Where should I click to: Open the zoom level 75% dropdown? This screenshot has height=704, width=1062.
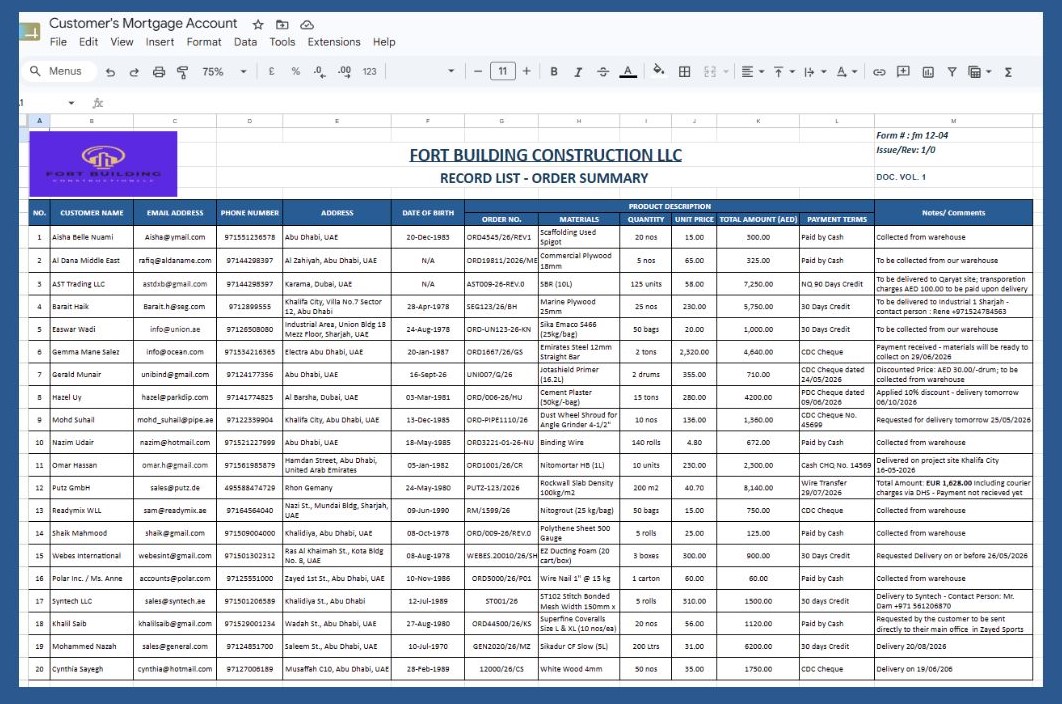(x=224, y=72)
